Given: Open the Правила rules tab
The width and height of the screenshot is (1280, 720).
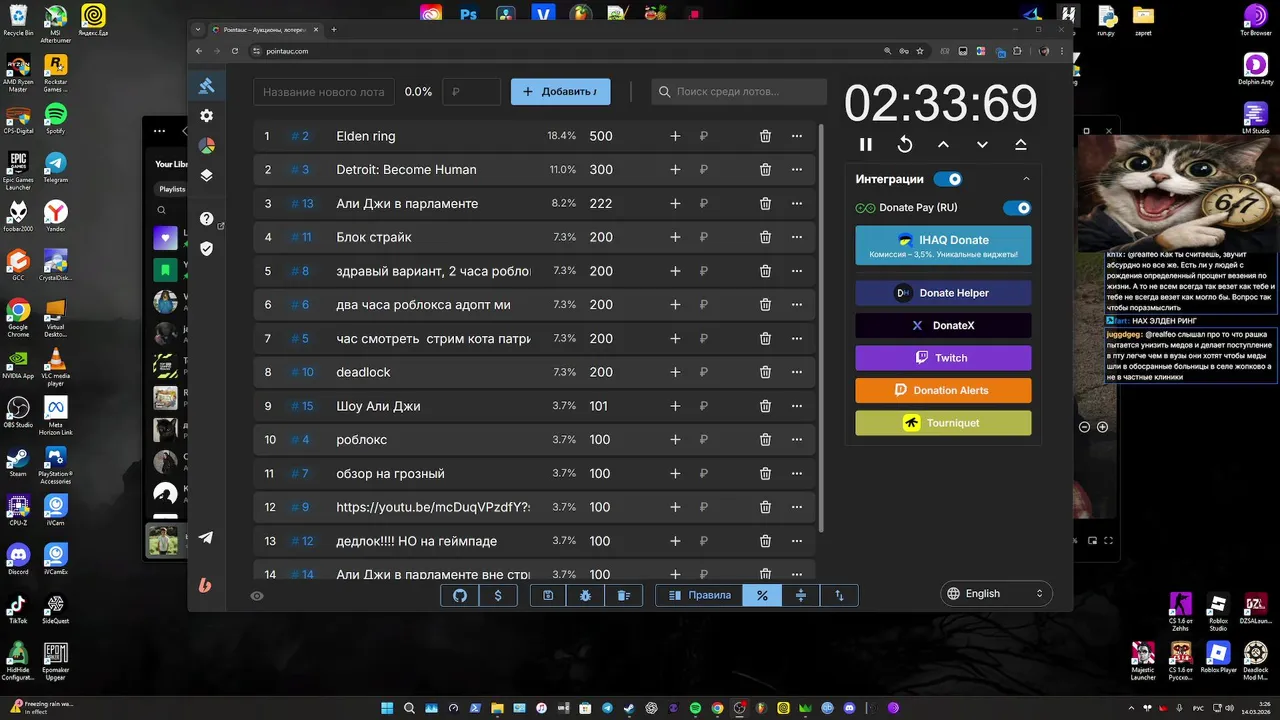Looking at the screenshot, I should 699,595.
